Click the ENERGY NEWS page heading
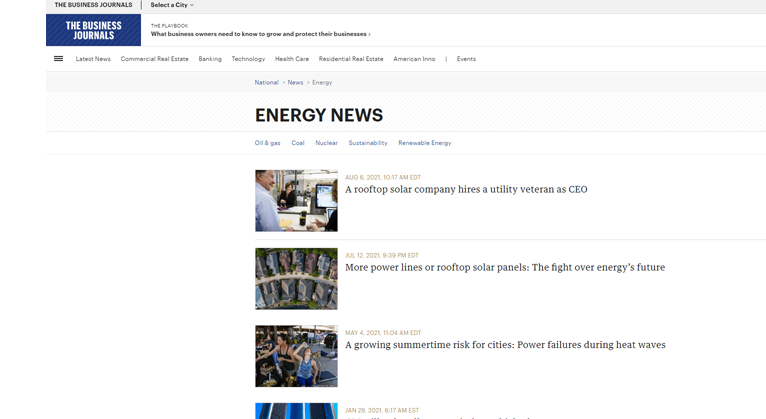This screenshot has width=766, height=419. [x=319, y=115]
